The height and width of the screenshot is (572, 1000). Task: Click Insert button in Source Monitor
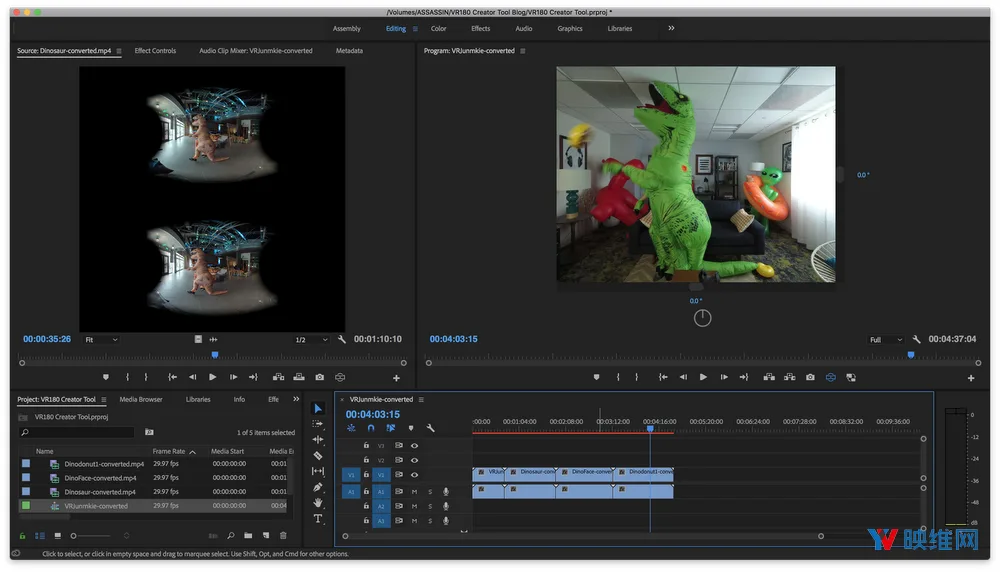(x=278, y=378)
